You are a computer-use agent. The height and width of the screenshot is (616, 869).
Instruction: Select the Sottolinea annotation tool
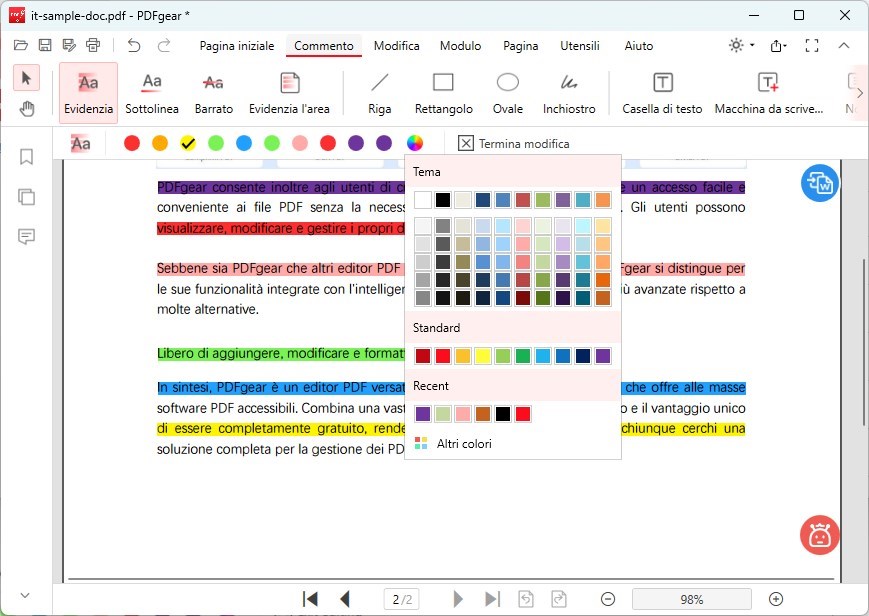point(151,92)
